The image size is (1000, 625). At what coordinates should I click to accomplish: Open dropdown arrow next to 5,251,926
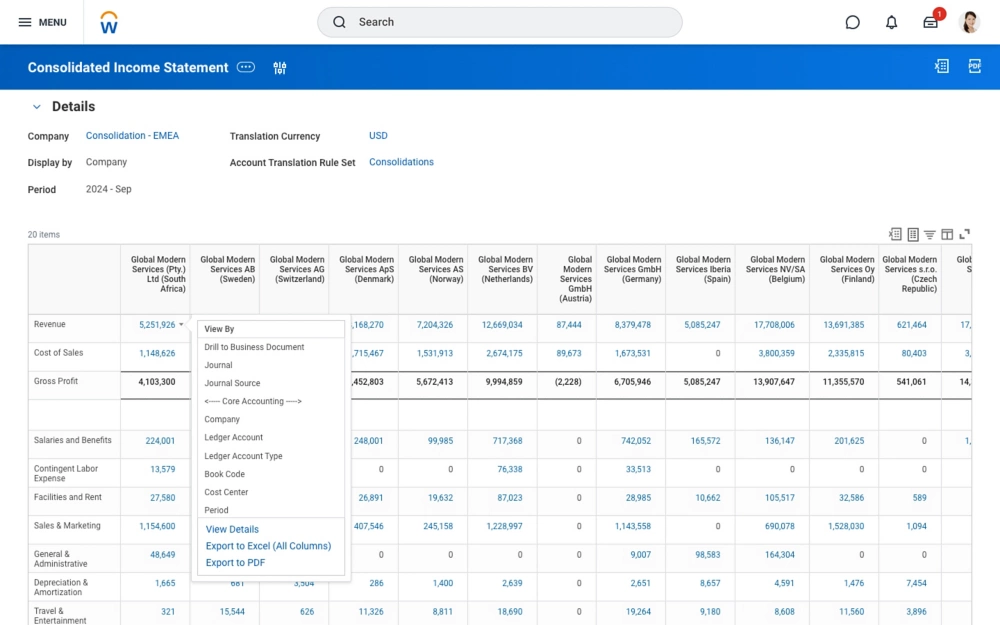[181, 325]
